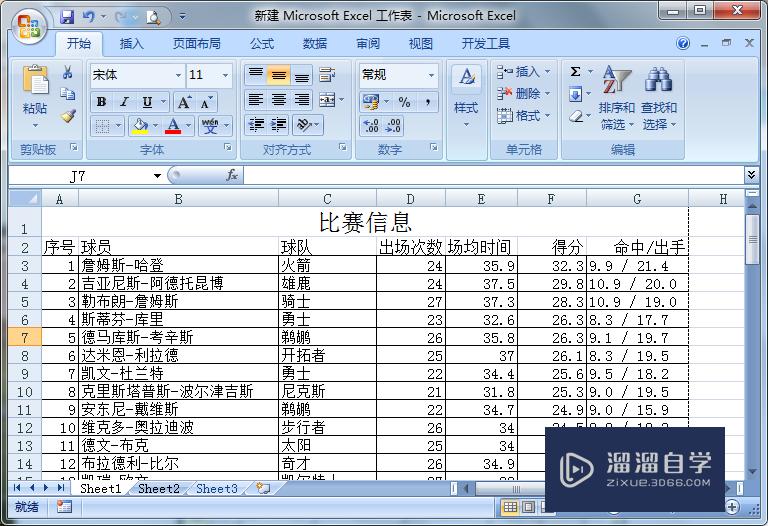Switch to the Sheet2 worksheet tab
The height and width of the screenshot is (526, 768).
point(159,488)
